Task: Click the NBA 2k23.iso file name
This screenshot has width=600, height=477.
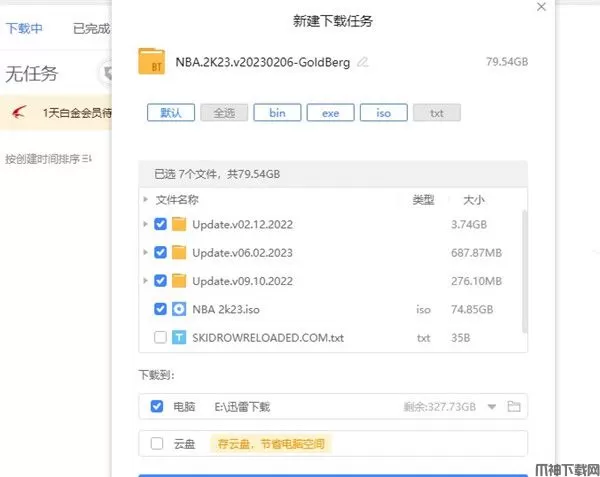Action: (x=226, y=309)
